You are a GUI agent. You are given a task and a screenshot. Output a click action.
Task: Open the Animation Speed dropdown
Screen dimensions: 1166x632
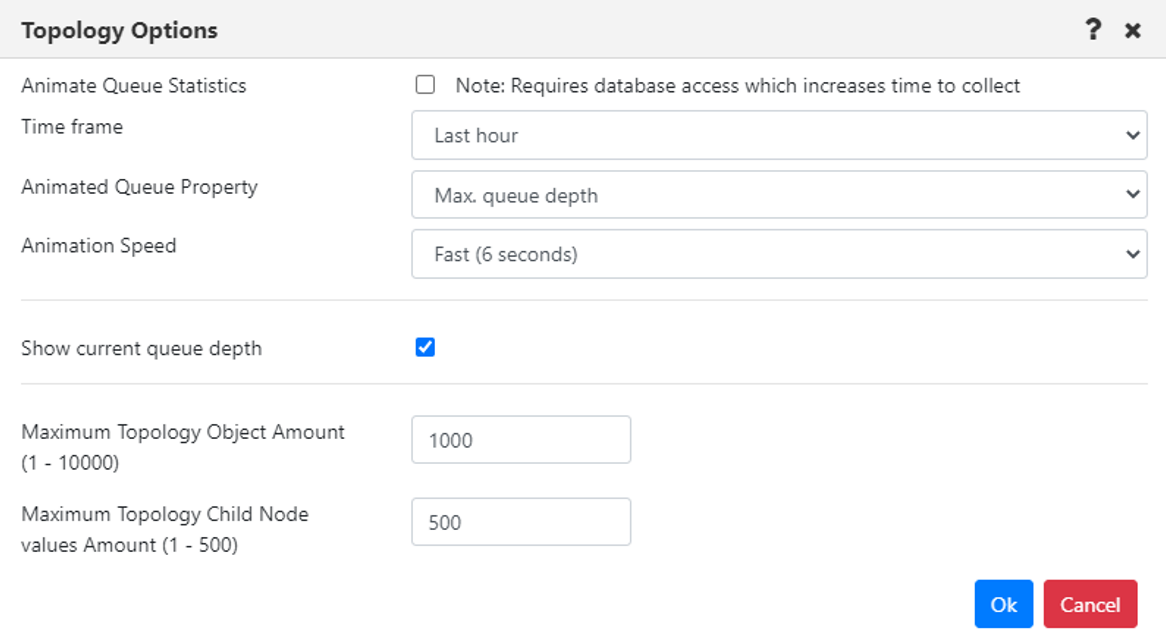(x=779, y=254)
